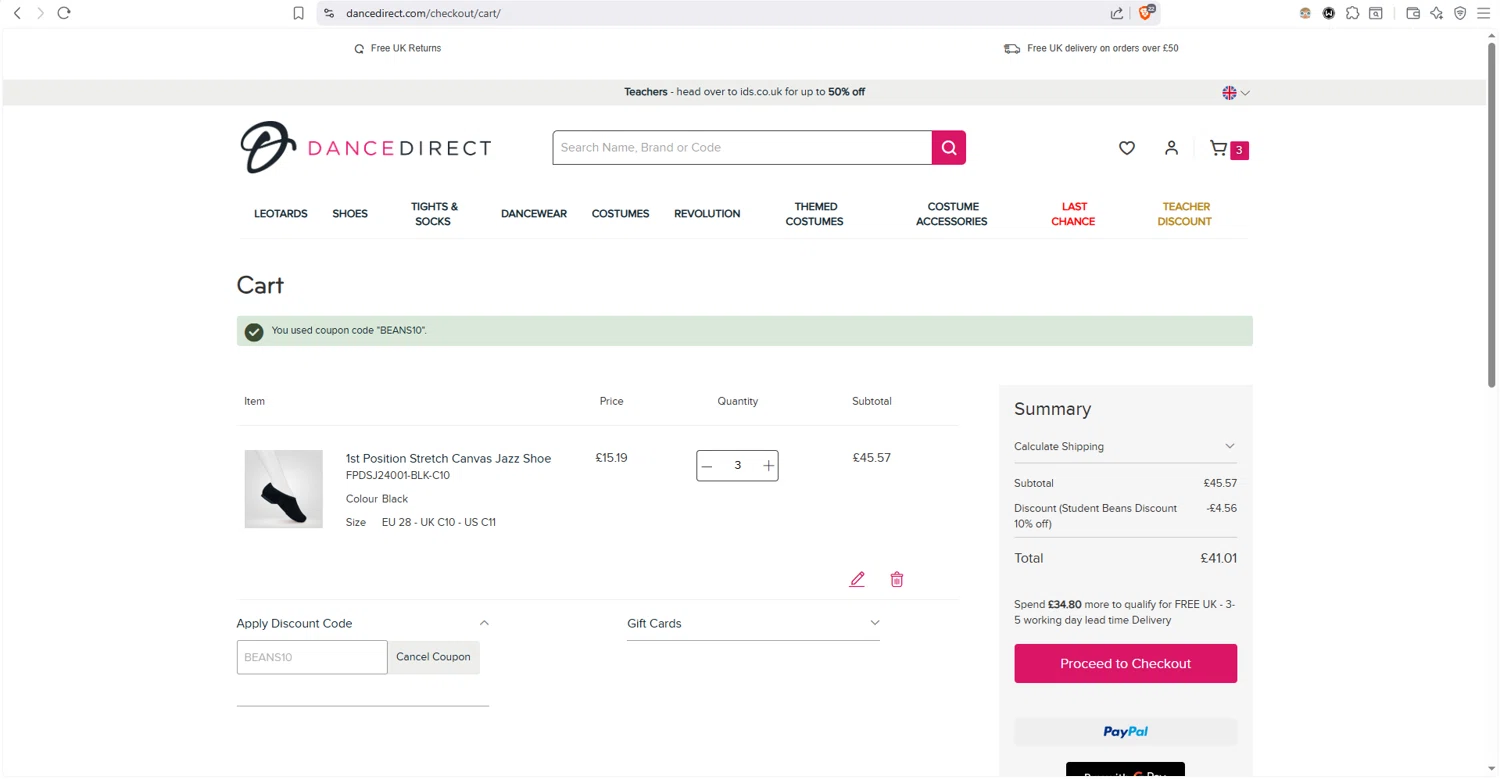Open the TIGHTS & SOCKS menu
This screenshot has height=779, width=1500.
(434, 214)
